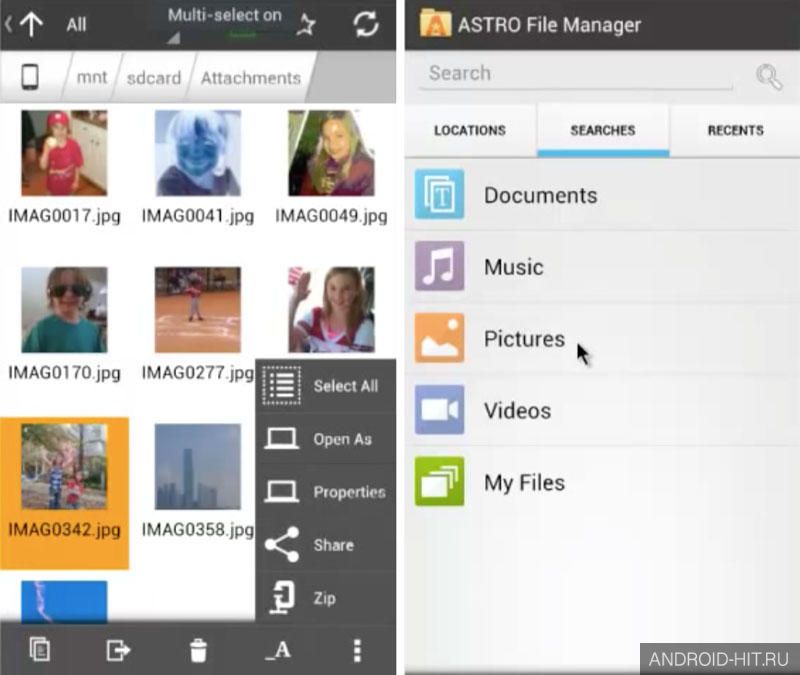The height and width of the screenshot is (675, 800).
Task: Tap the IMAG0049.jpg file name
Action: click(331, 216)
